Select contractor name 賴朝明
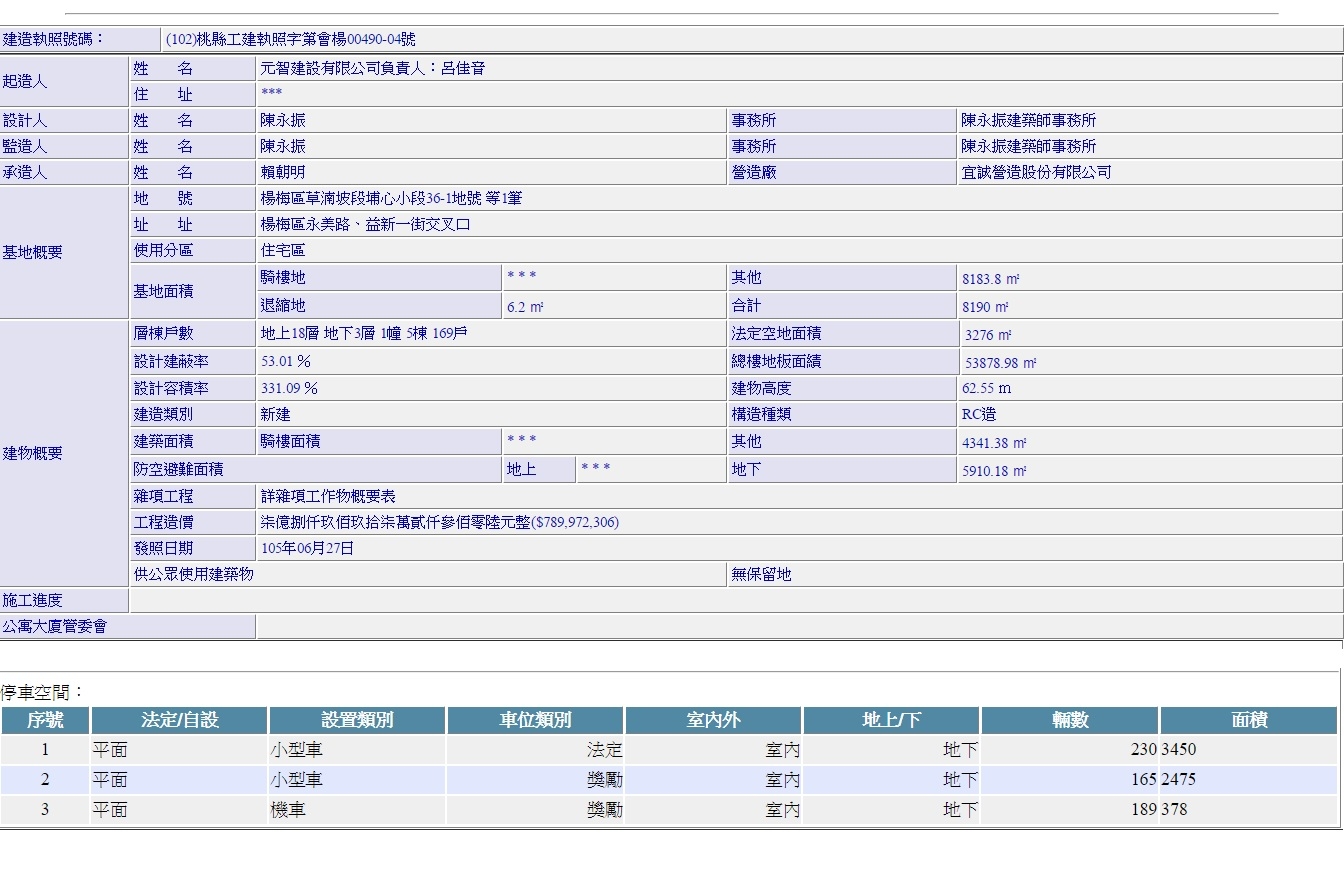 tap(283, 172)
